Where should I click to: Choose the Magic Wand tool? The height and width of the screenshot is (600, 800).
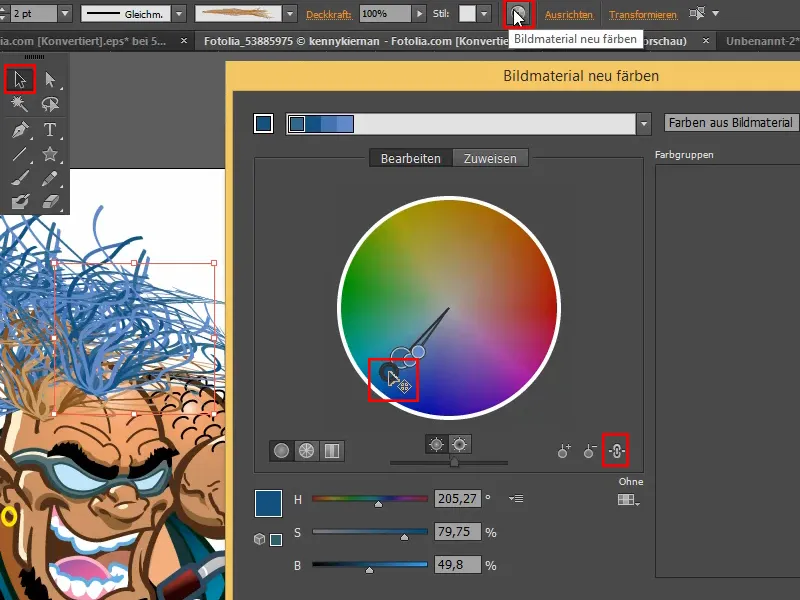point(20,104)
